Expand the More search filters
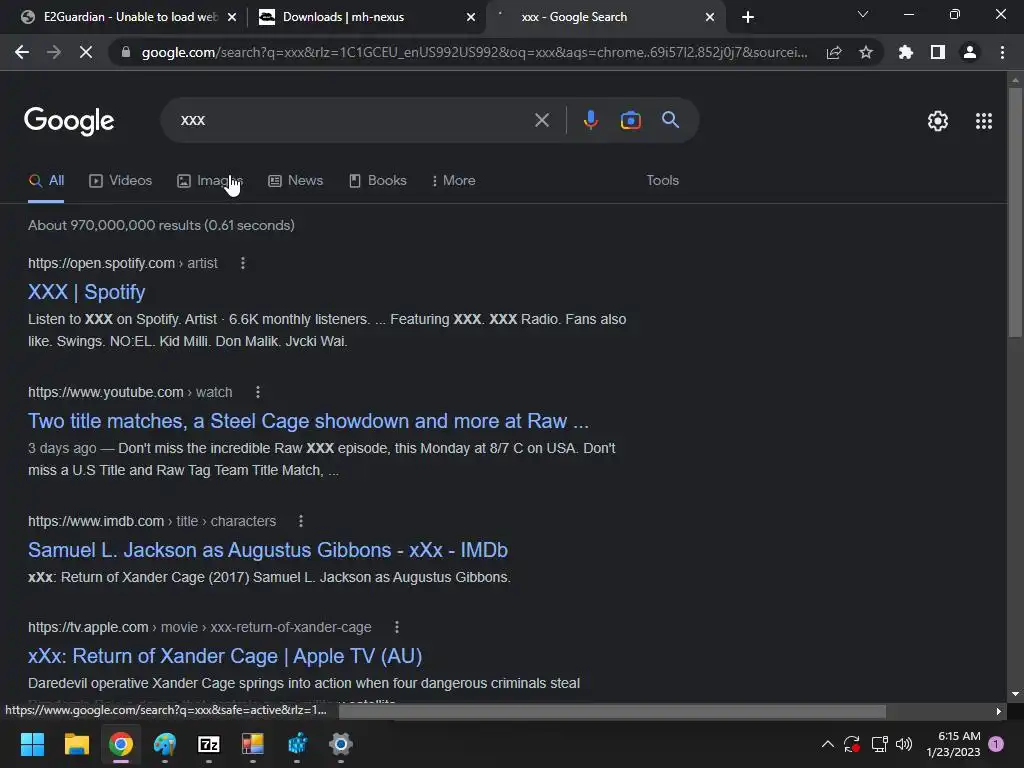Image resolution: width=1024 pixels, height=768 pixels. [x=454, y=180]
